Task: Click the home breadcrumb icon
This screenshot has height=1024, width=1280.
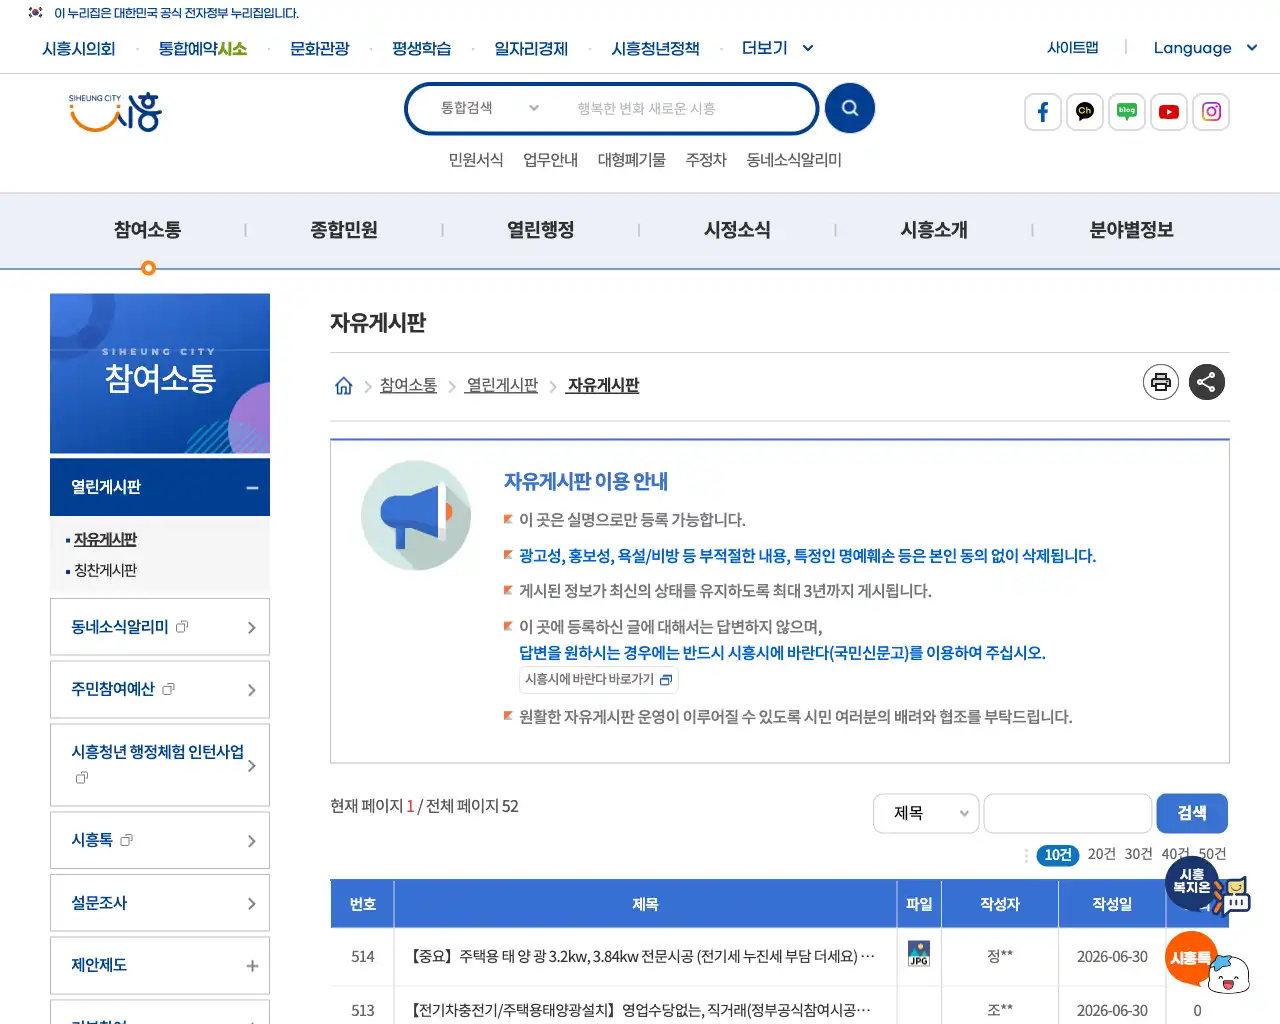Action: point(343,386)
